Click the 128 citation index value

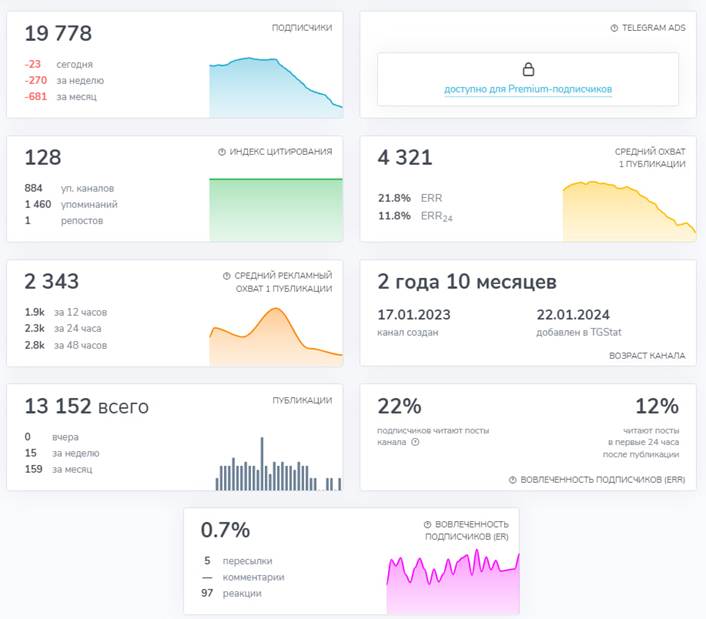pyautogui.click(x=43, y=158)
